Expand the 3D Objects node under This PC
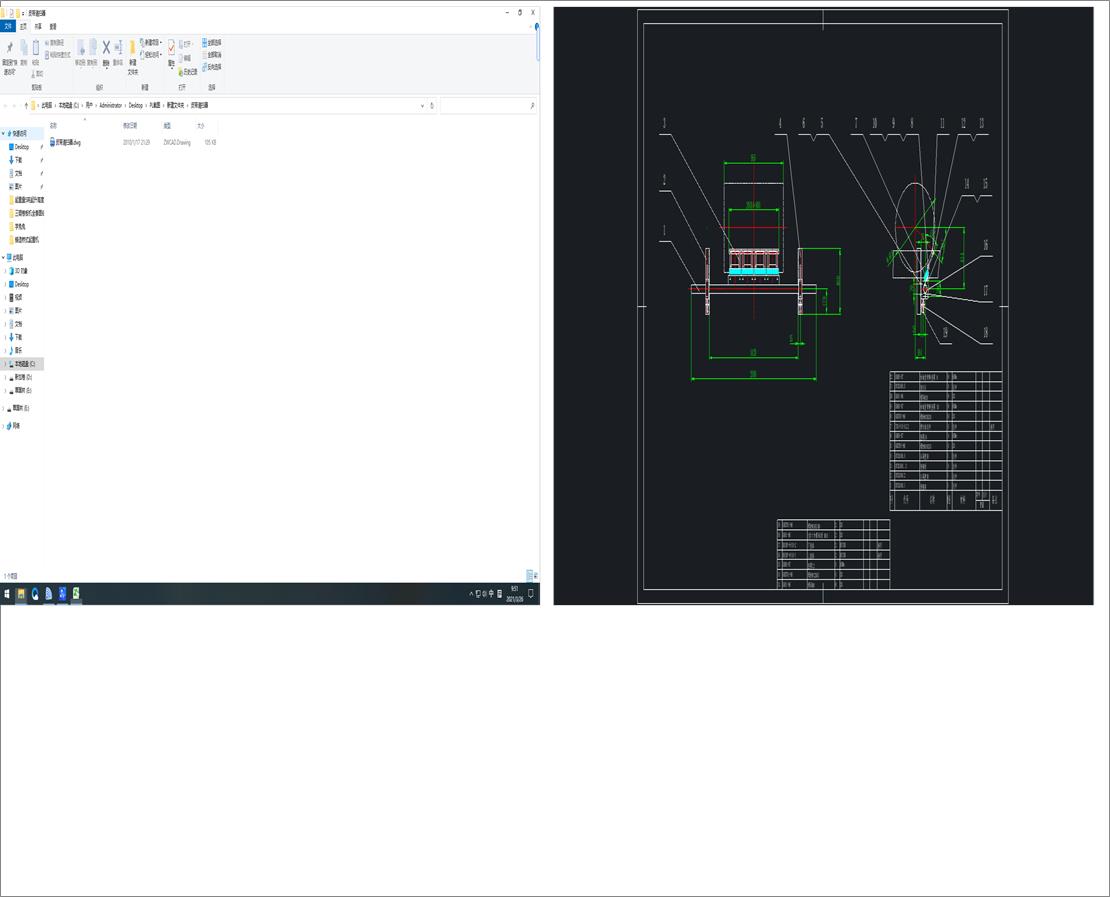The image size is (1110, 897). click(6, 271)
